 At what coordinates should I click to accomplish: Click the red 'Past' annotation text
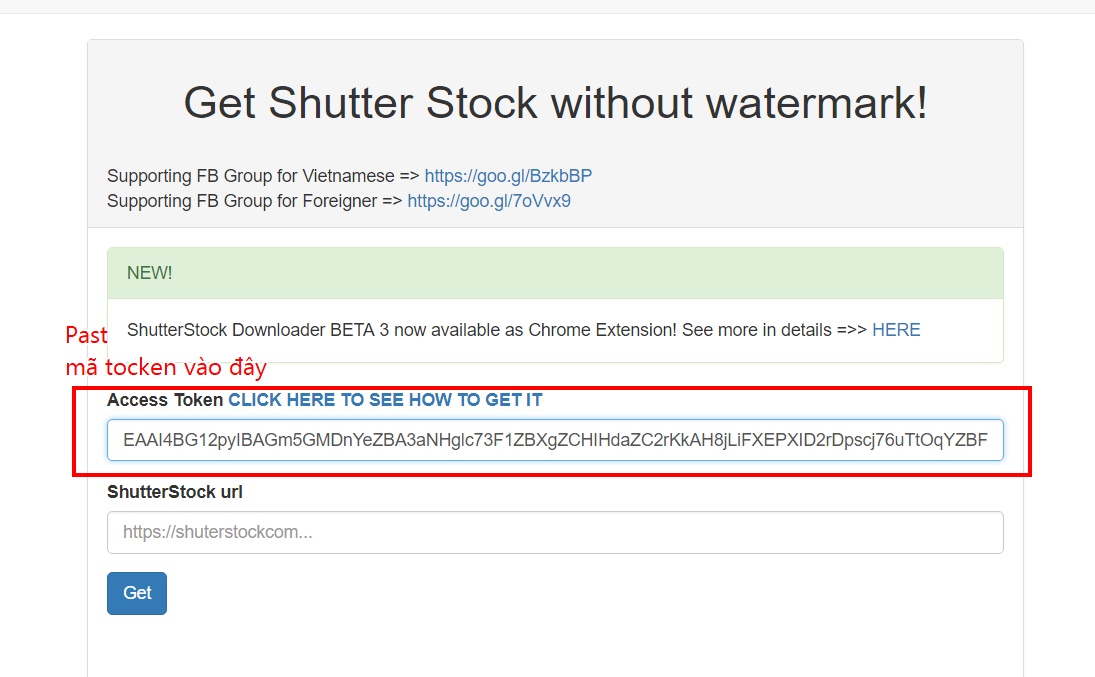click(x=86, y=335)
